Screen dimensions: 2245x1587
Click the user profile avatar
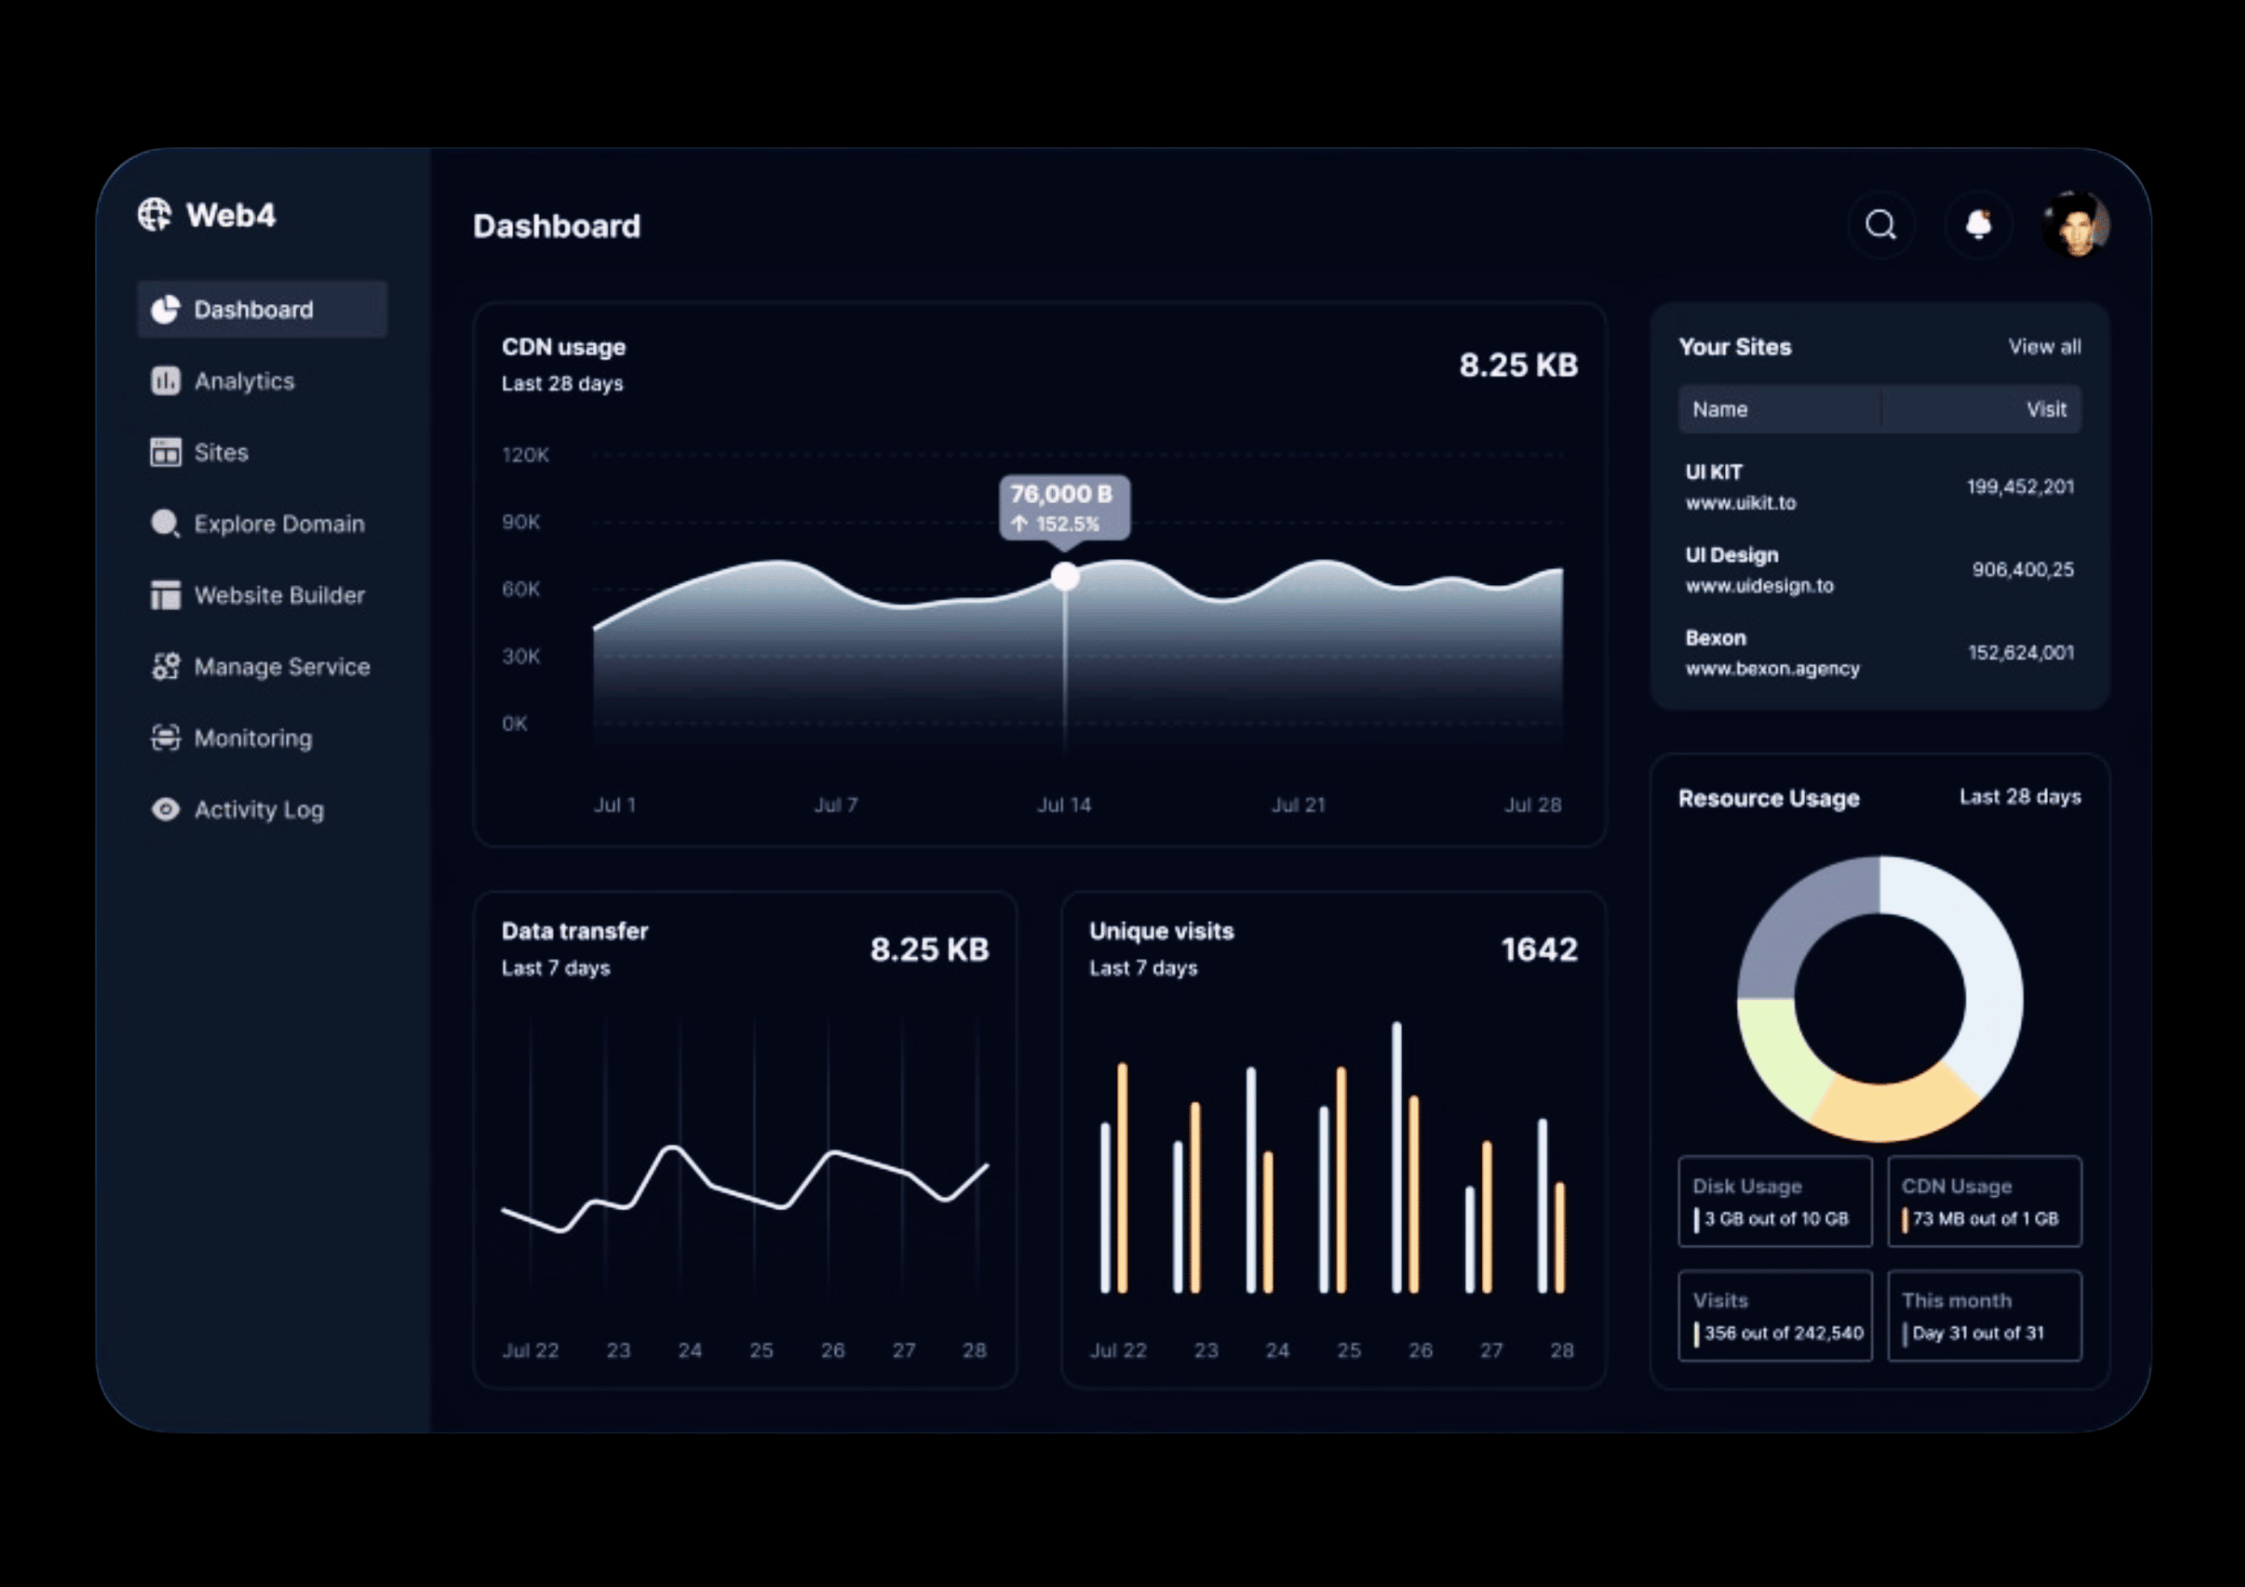point(2075,224)
